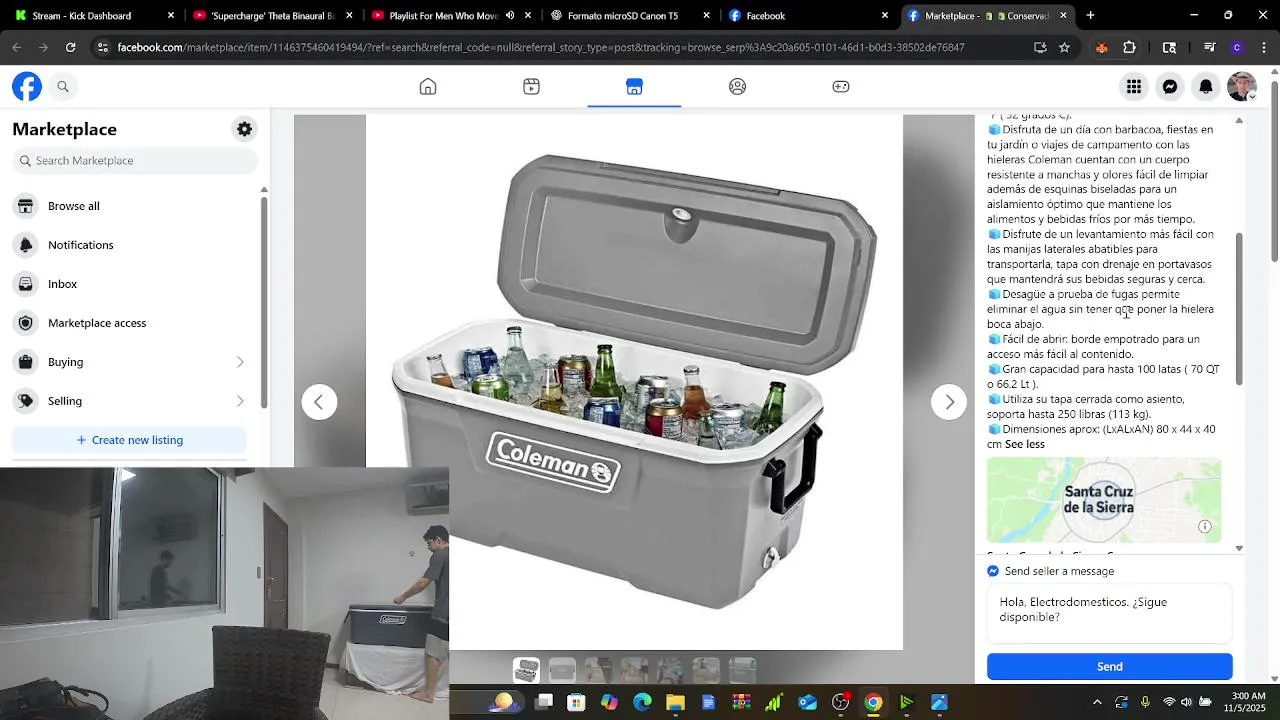Open Copilot from taskbar
Viewport: 1280px width, 720px height.
point(609,702)
